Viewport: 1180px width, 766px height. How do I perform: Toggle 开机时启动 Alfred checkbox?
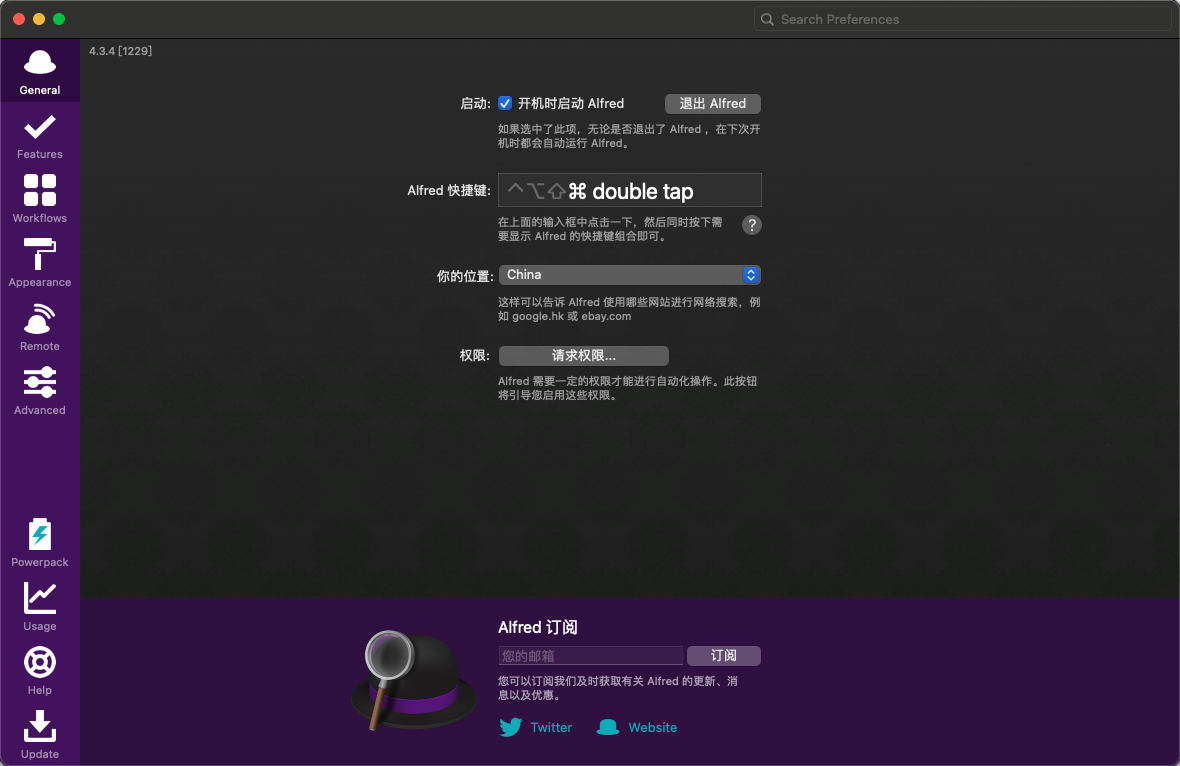pyautogui.click(x=505, y=103)
